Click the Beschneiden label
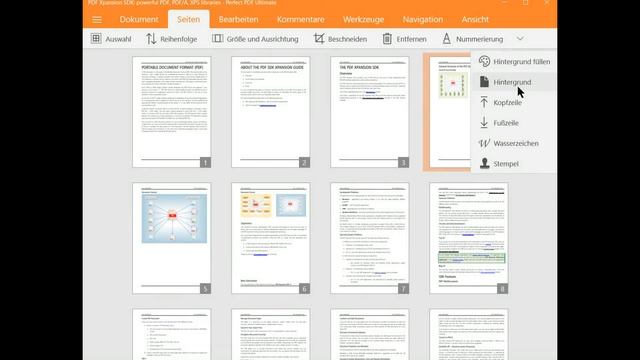 click(x=347, y=39)
